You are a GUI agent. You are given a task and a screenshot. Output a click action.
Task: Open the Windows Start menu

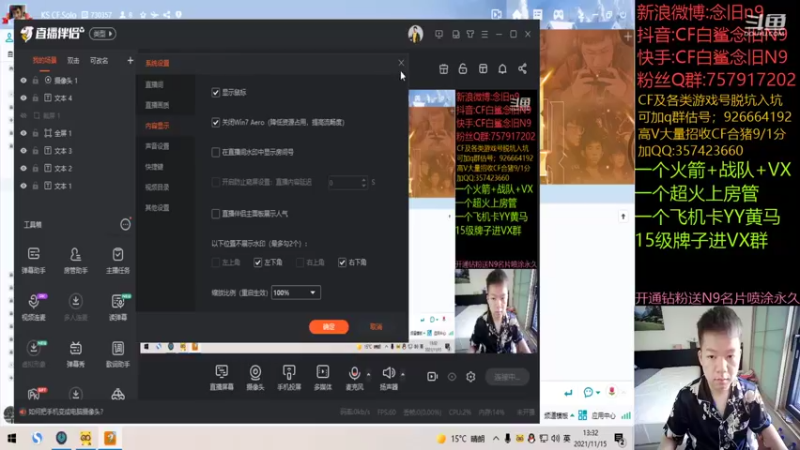(x=11, y=438)
